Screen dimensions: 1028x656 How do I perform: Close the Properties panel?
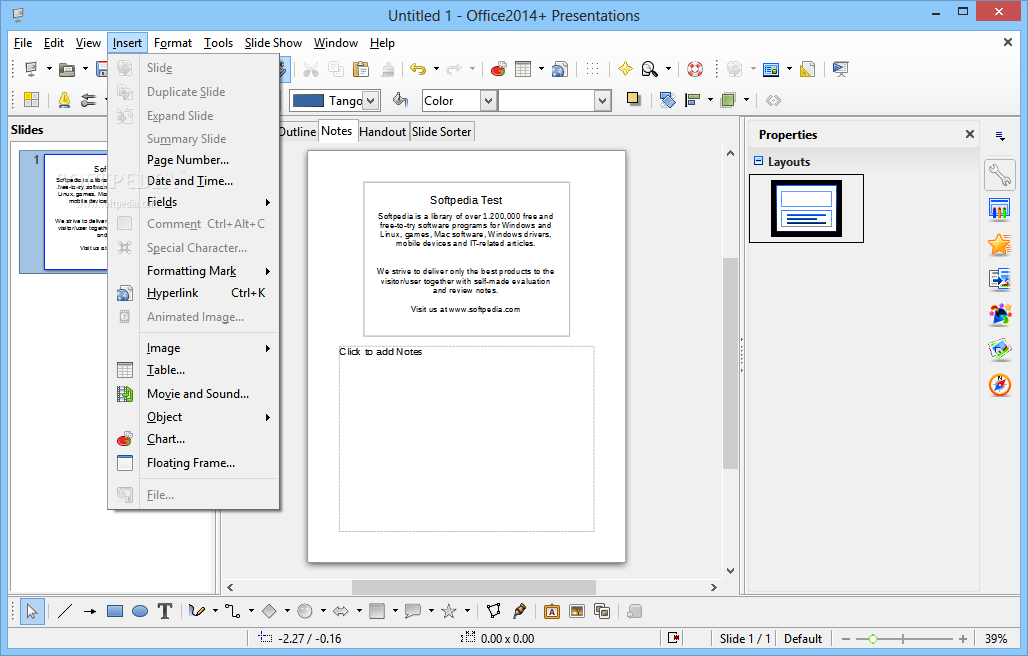[970, 134]
